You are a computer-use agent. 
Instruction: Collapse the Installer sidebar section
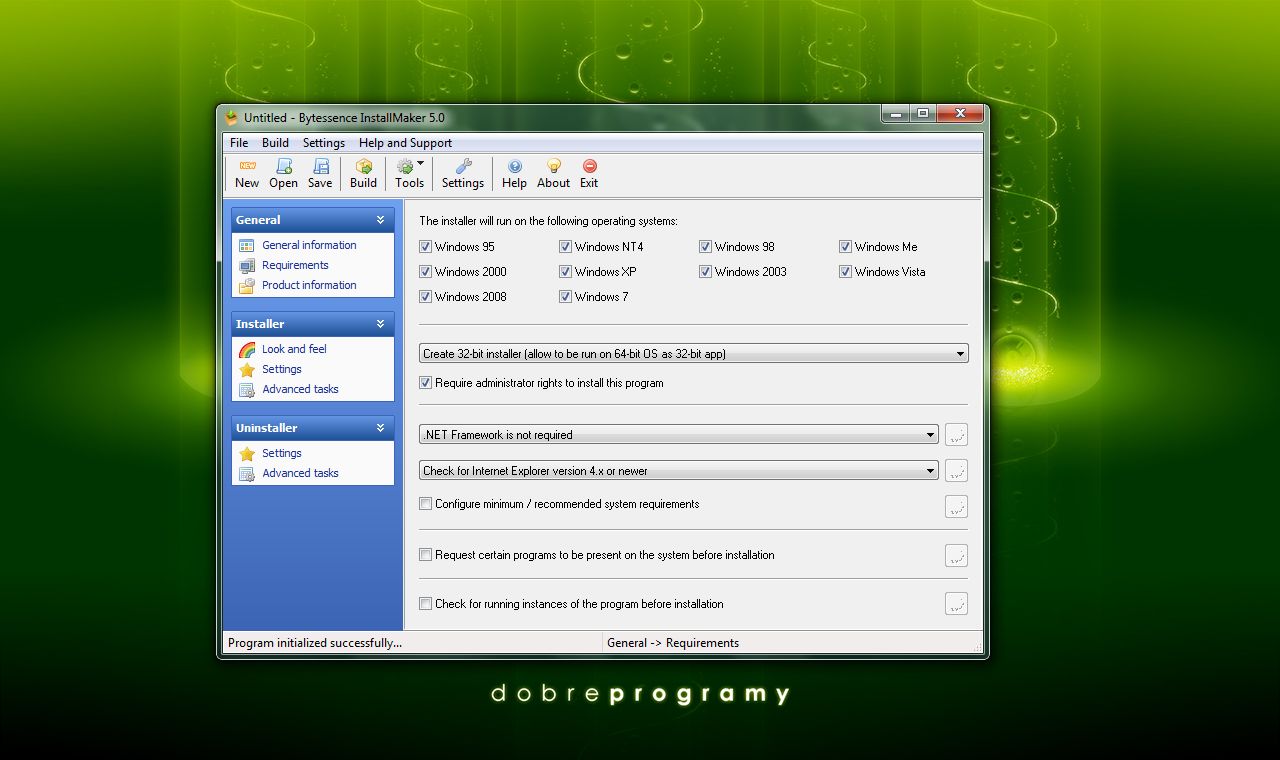click(x=380, y=324)
